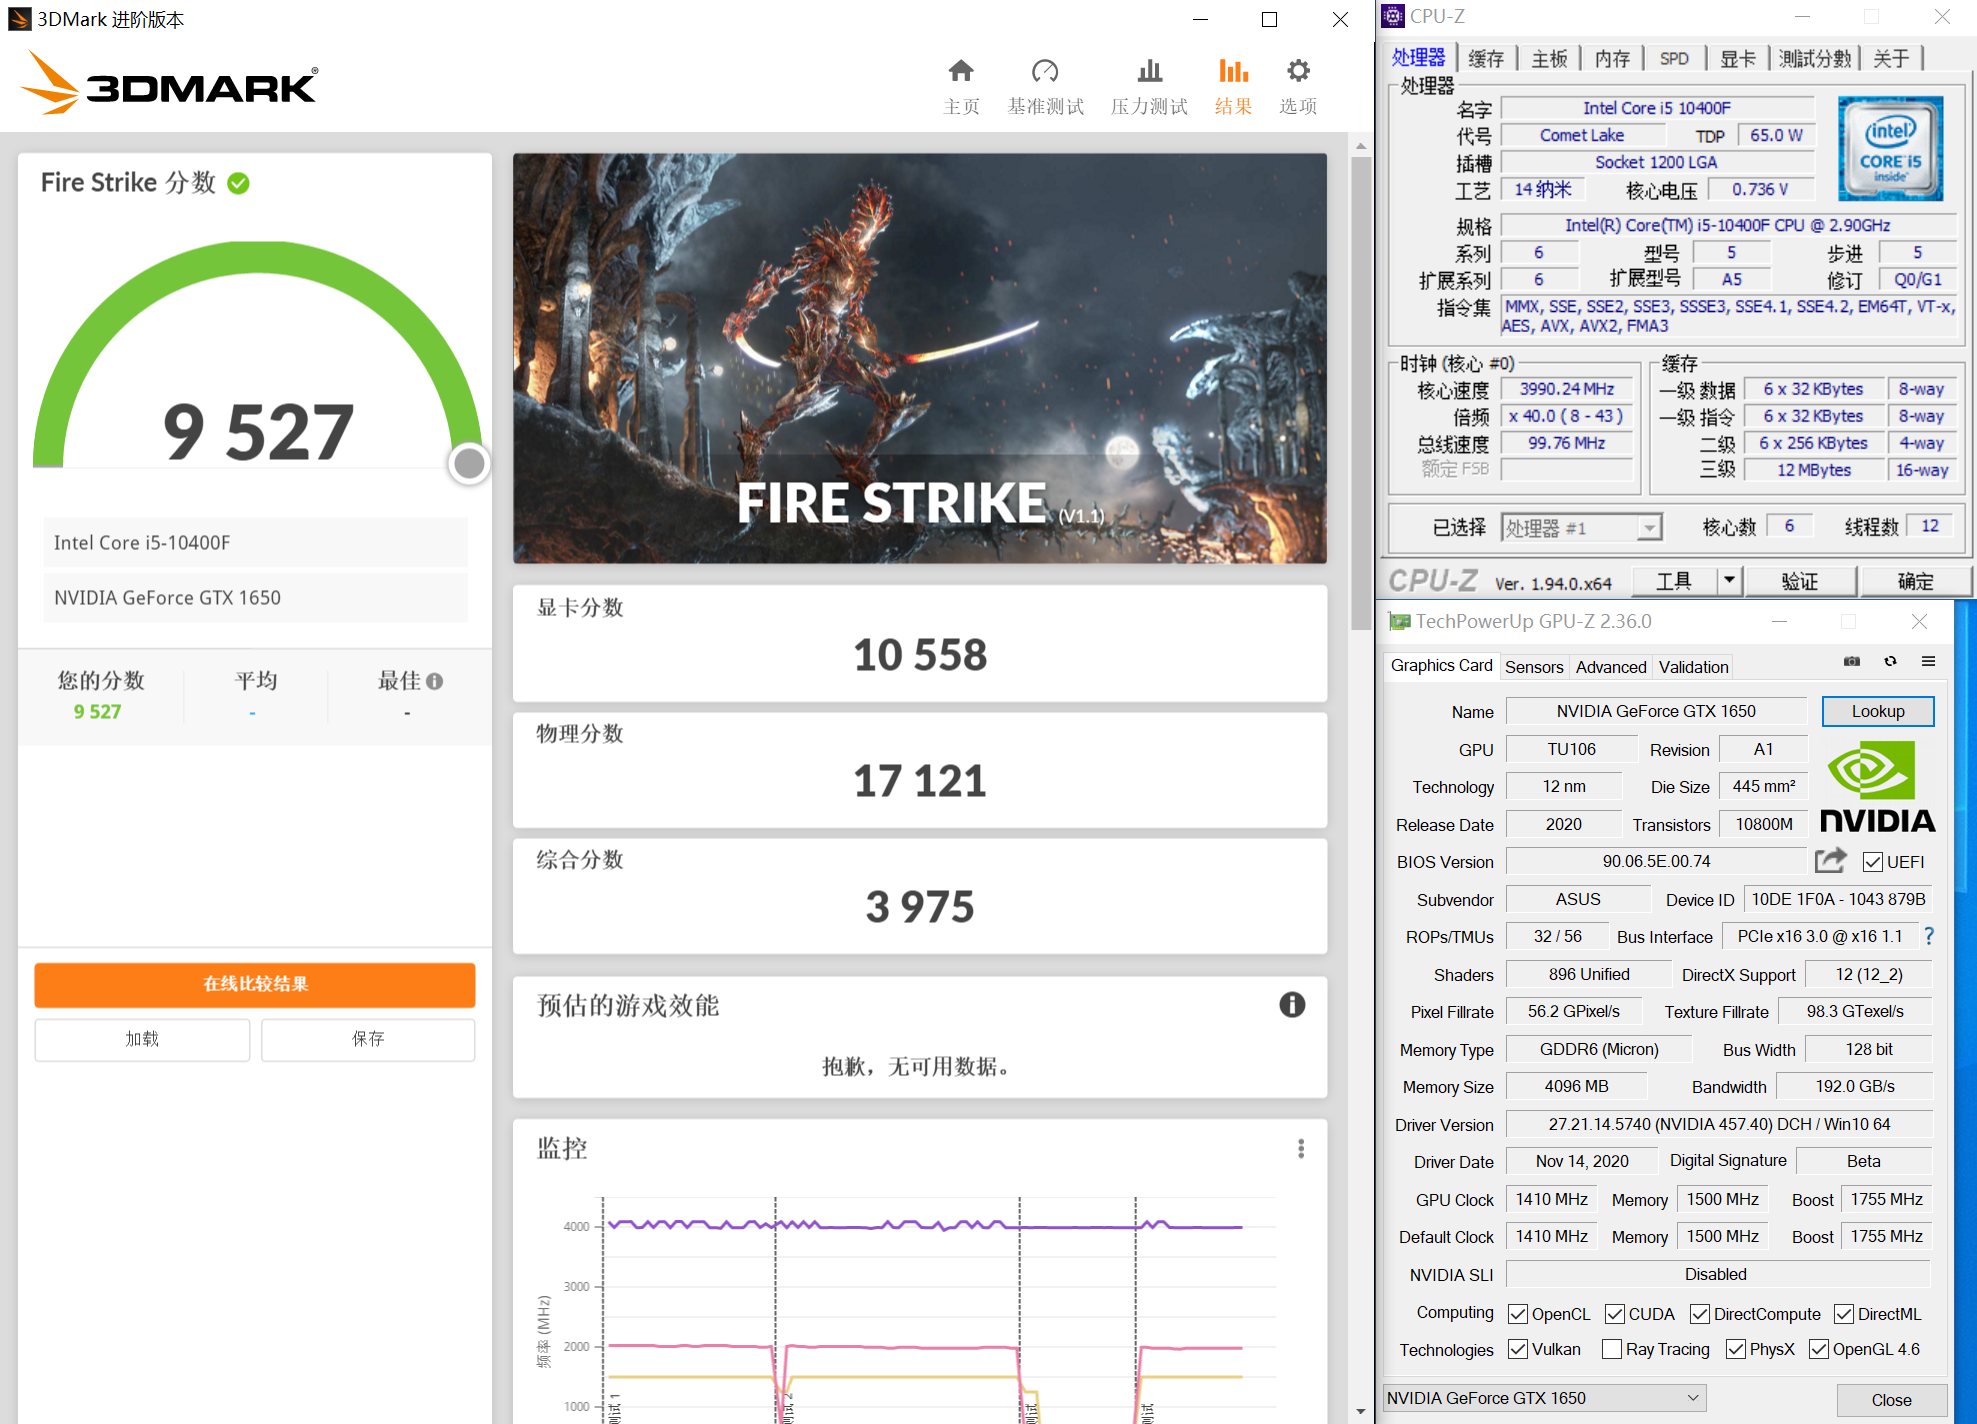
Task: Click the info icon in estimated game performance
Action: (x=1292, y=1005)
